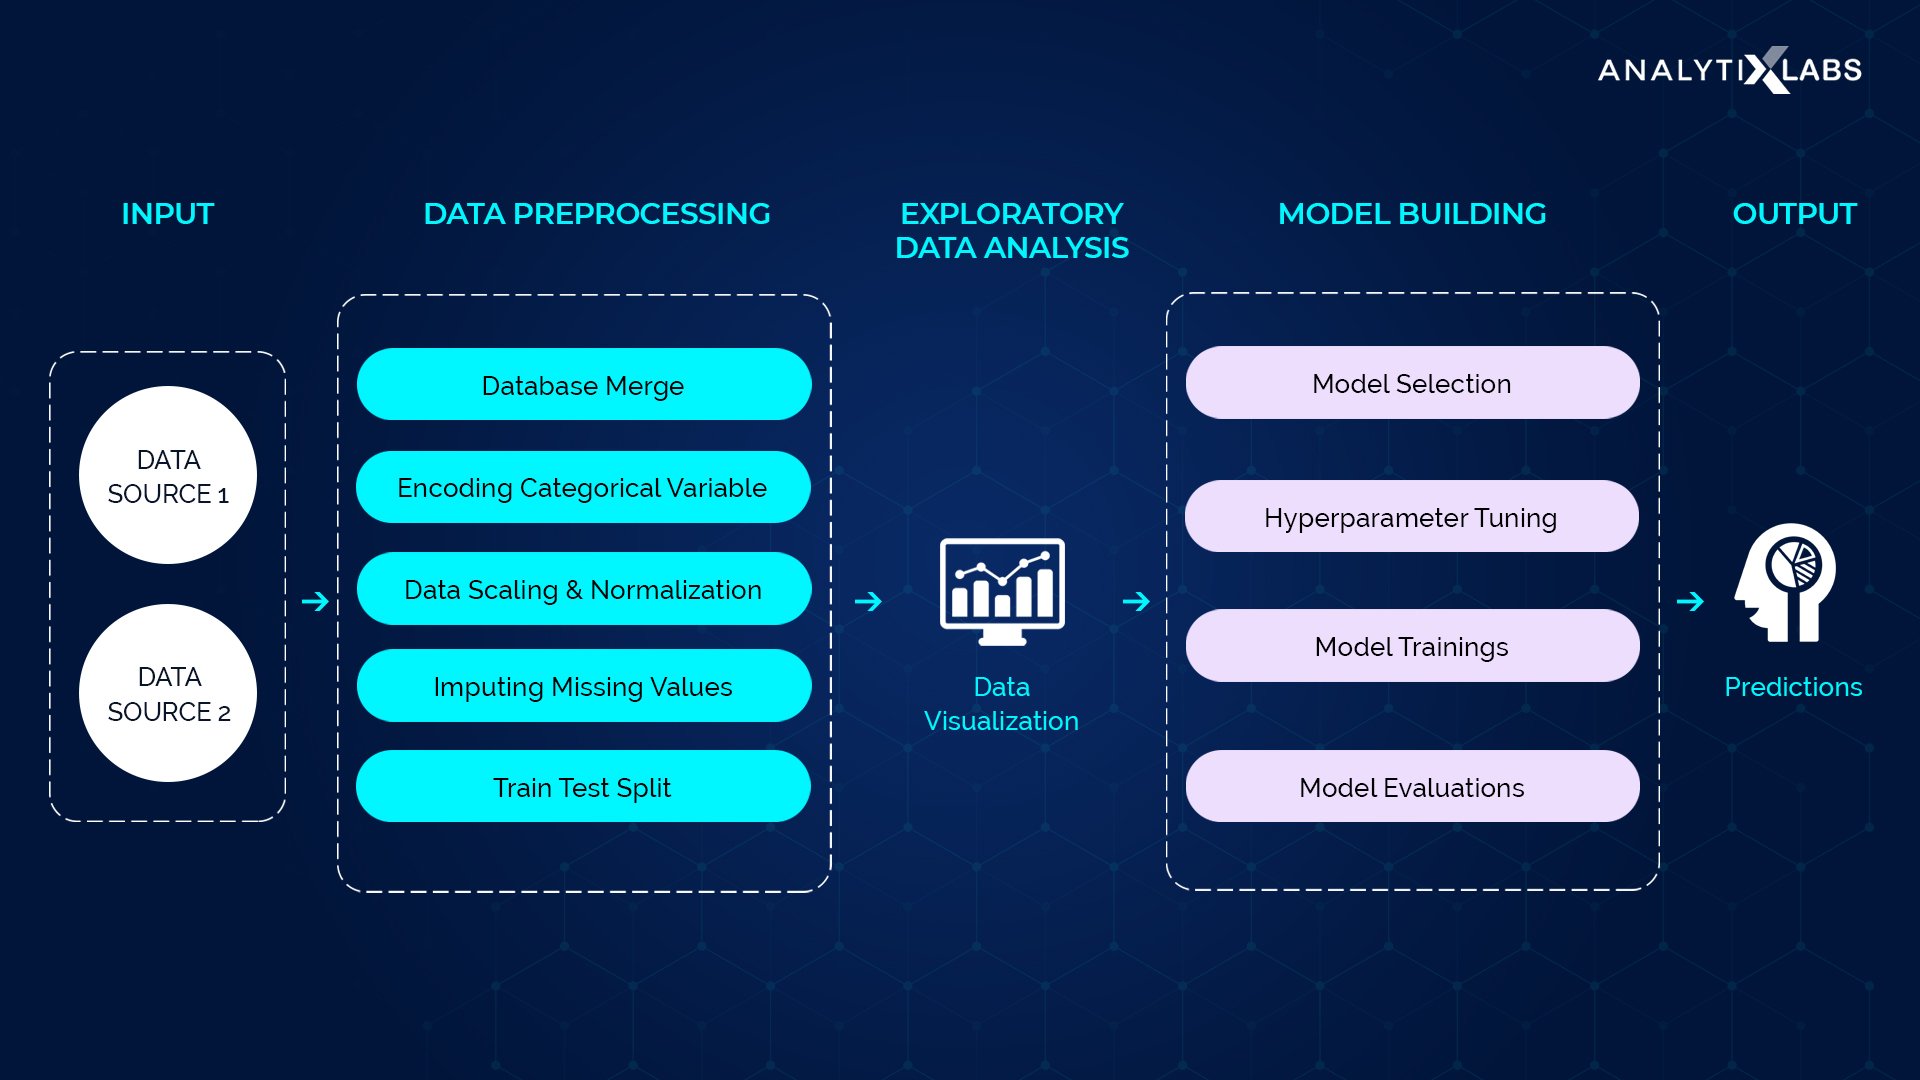The height and width of the screenshot is (1080, 1920).
Task: Click the arrow between Input and Preprocessing
Action: point(314,599)
